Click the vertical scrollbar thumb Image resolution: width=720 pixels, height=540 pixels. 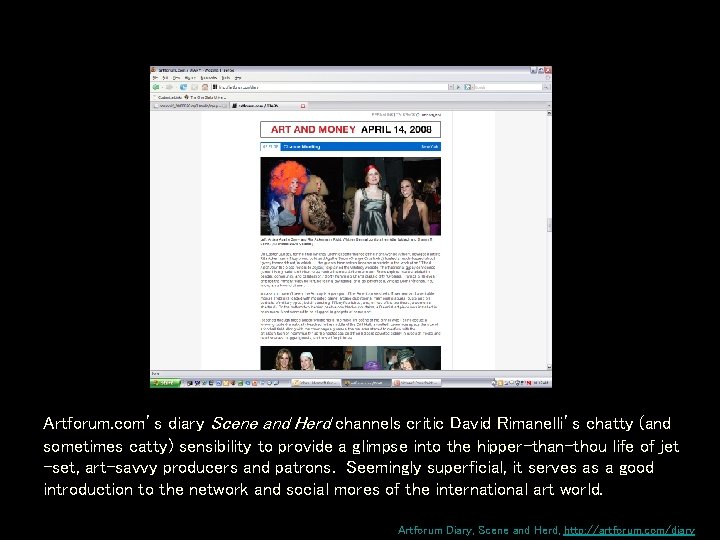[x=549, y=225]
